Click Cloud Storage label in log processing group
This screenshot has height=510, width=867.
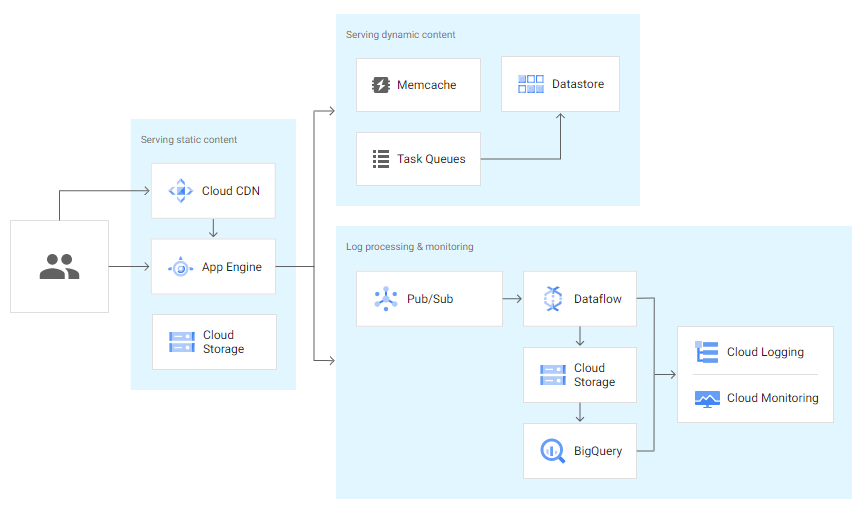[594, 375]
